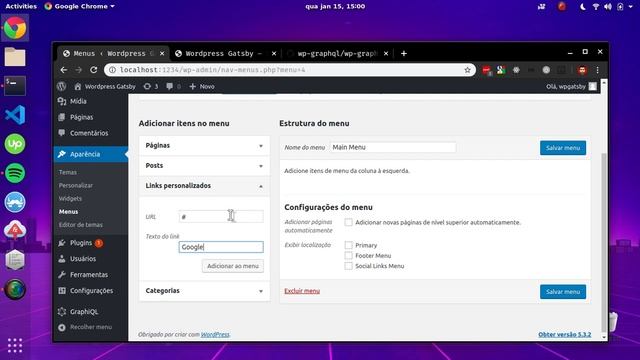Screen dimensions: 640x360
Task: Open the Olá, wpgatsby user menu
Action: [571, 86]
